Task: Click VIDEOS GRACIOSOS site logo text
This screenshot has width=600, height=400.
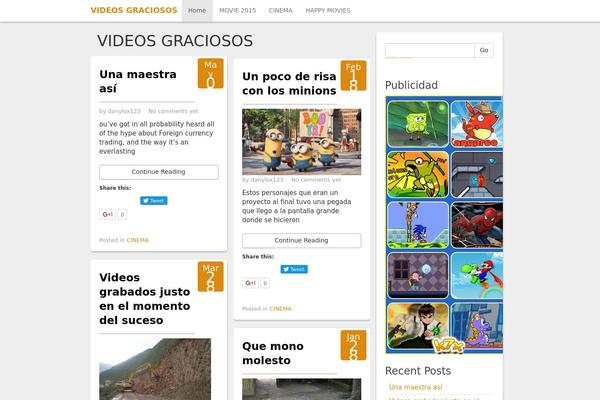Action: click(134, 10)
